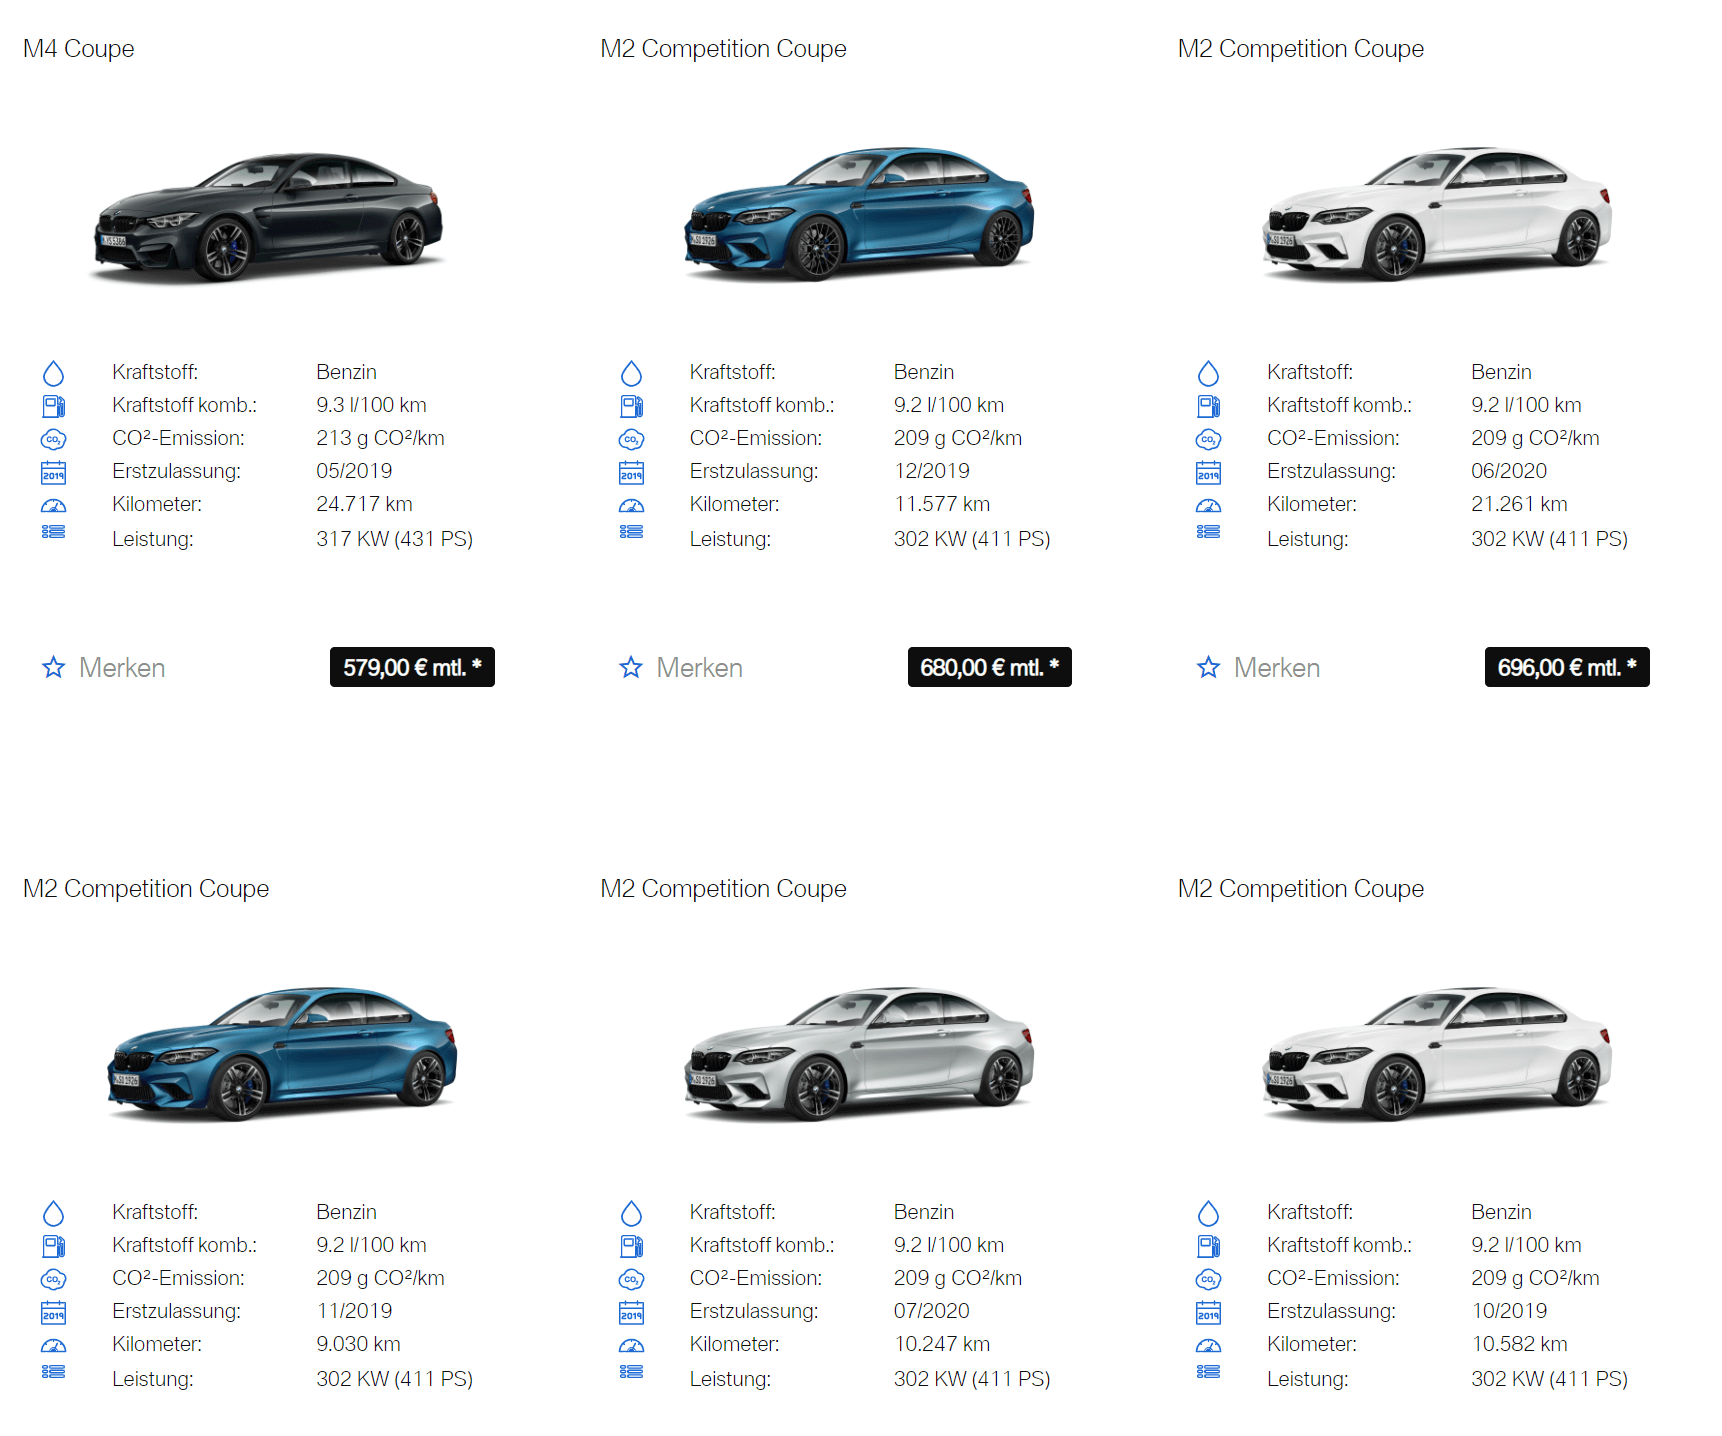This screenshot has width=1722, height=1436.
Task: Click Merken label on M4 Coupe card
Action: (122, 668)
